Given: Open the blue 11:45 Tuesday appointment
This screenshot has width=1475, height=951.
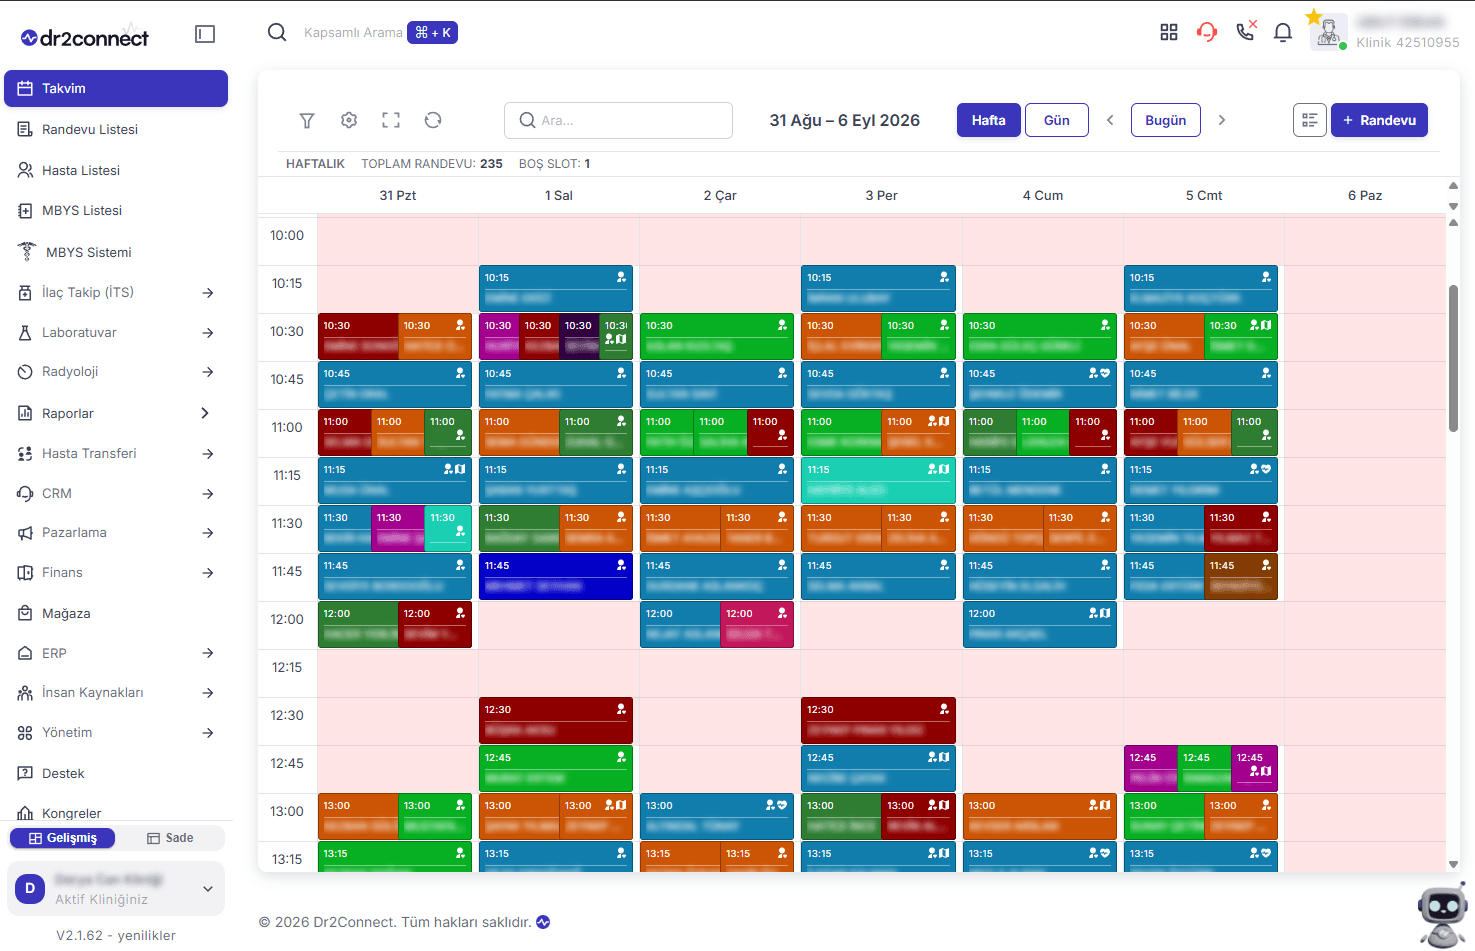Looking at the screenshot, I should pyautogui.click(x=556, y=577).
